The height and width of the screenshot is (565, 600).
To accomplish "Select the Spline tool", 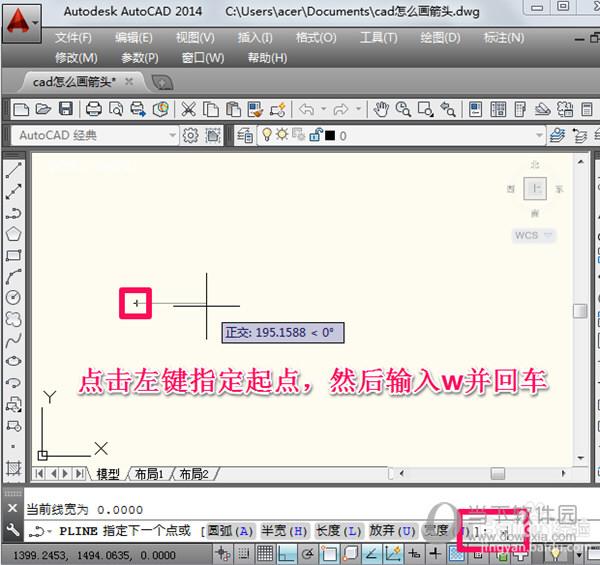I will pos(13,340).
